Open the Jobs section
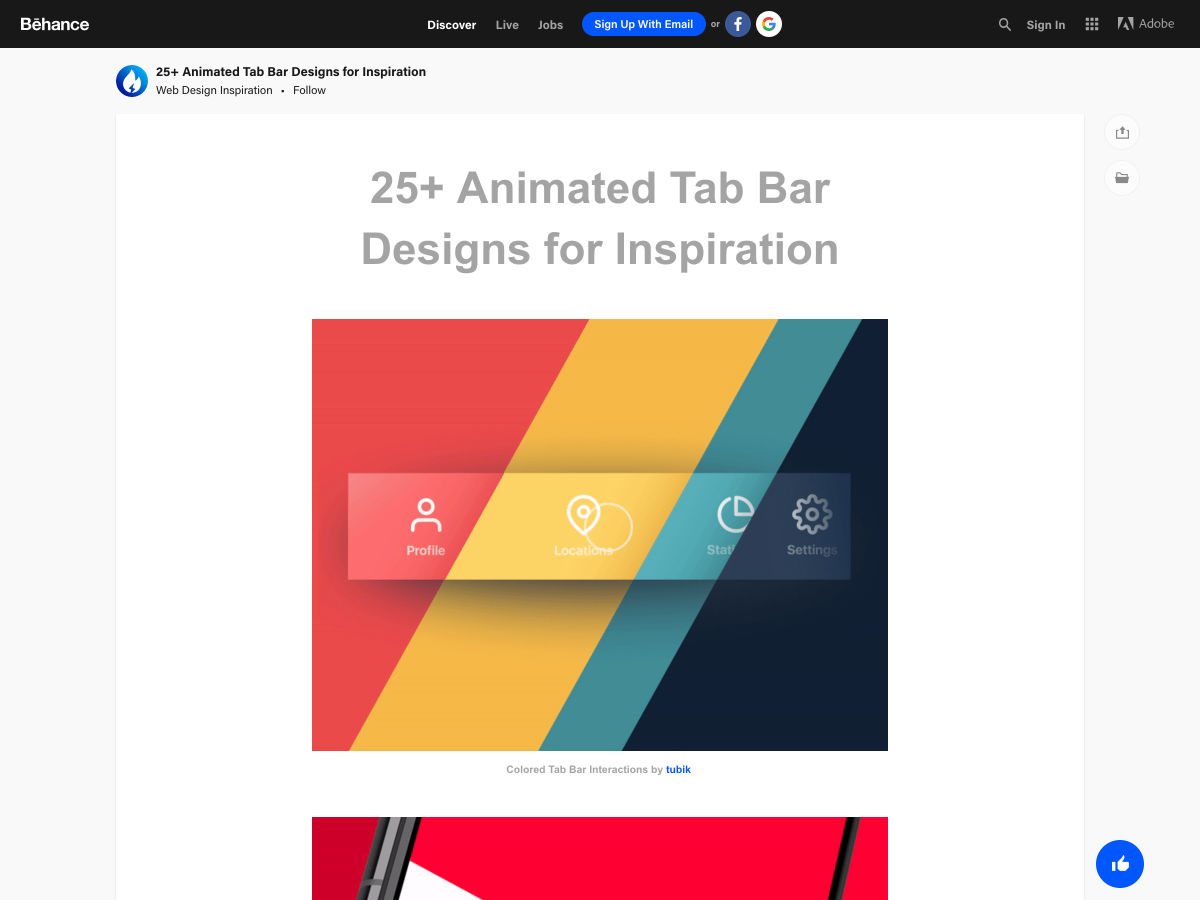 coord(550,25)
